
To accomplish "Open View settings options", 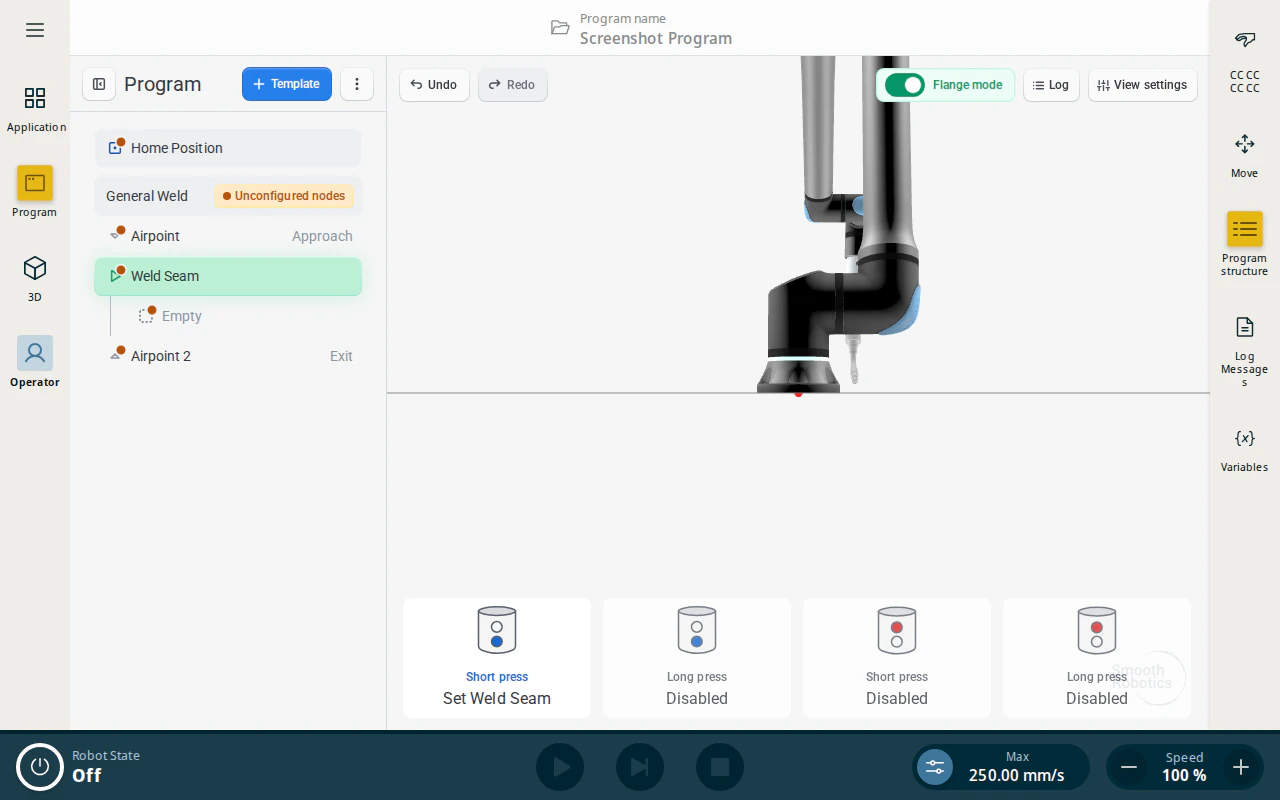I will tap(1142, 85).
